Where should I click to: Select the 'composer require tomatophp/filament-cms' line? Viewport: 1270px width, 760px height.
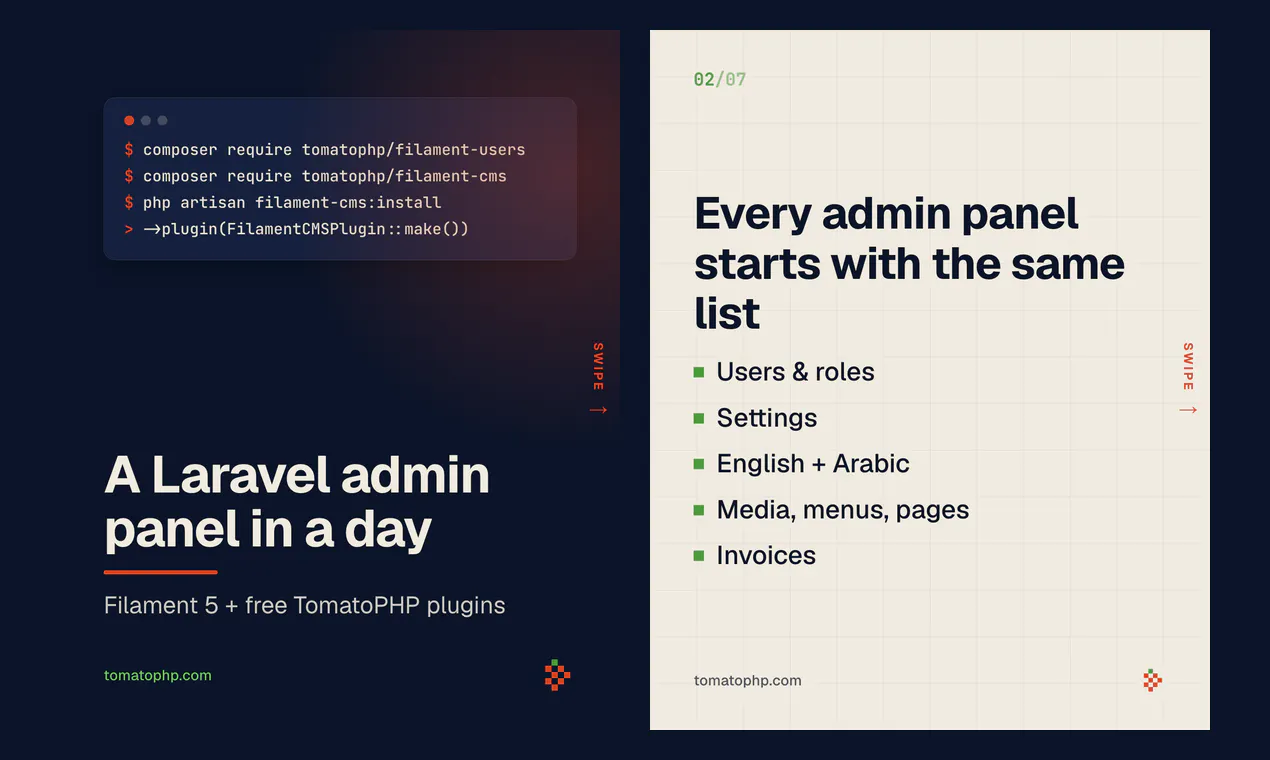click(x=316, y=176)
